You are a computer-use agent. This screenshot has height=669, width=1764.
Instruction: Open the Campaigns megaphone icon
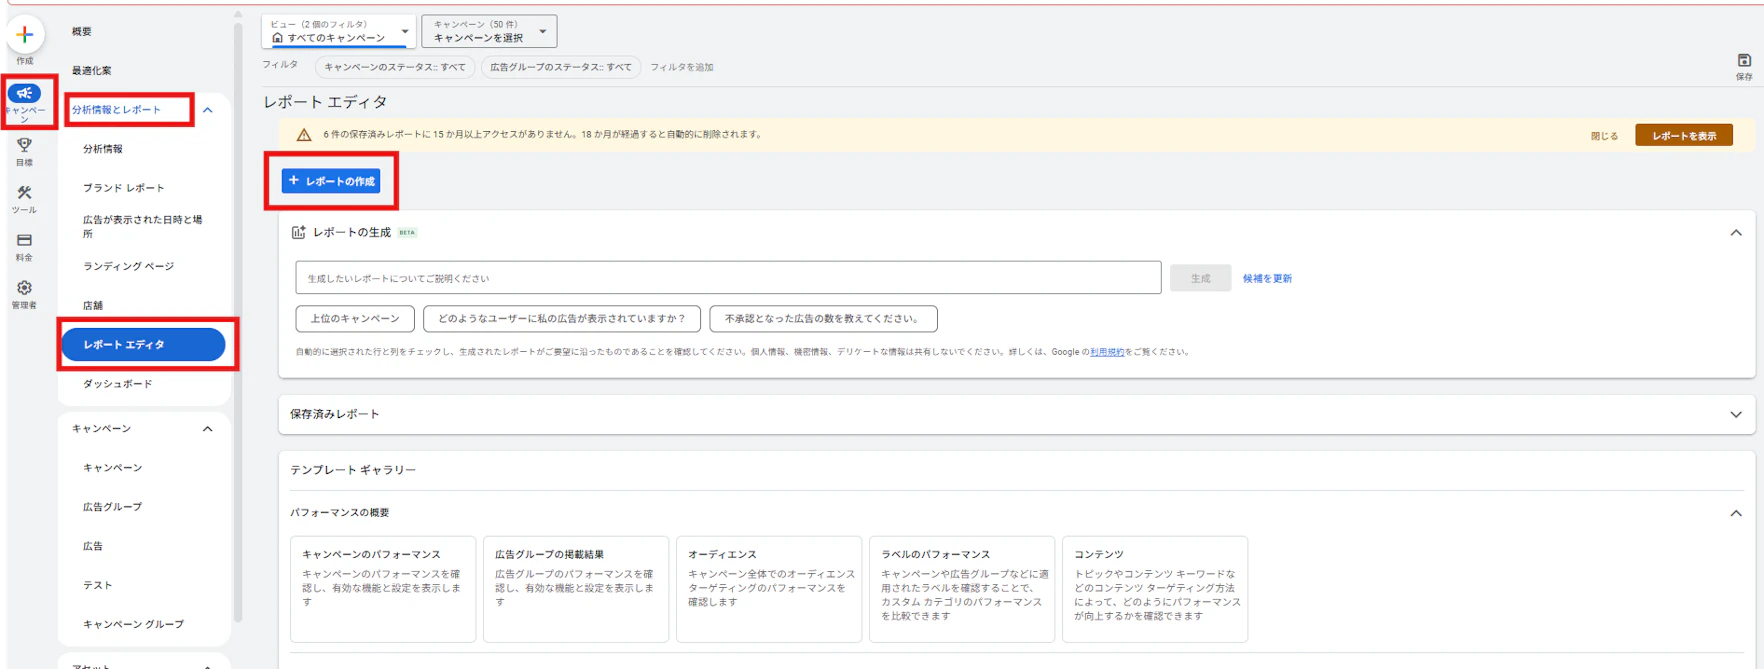tap(25, 93)
